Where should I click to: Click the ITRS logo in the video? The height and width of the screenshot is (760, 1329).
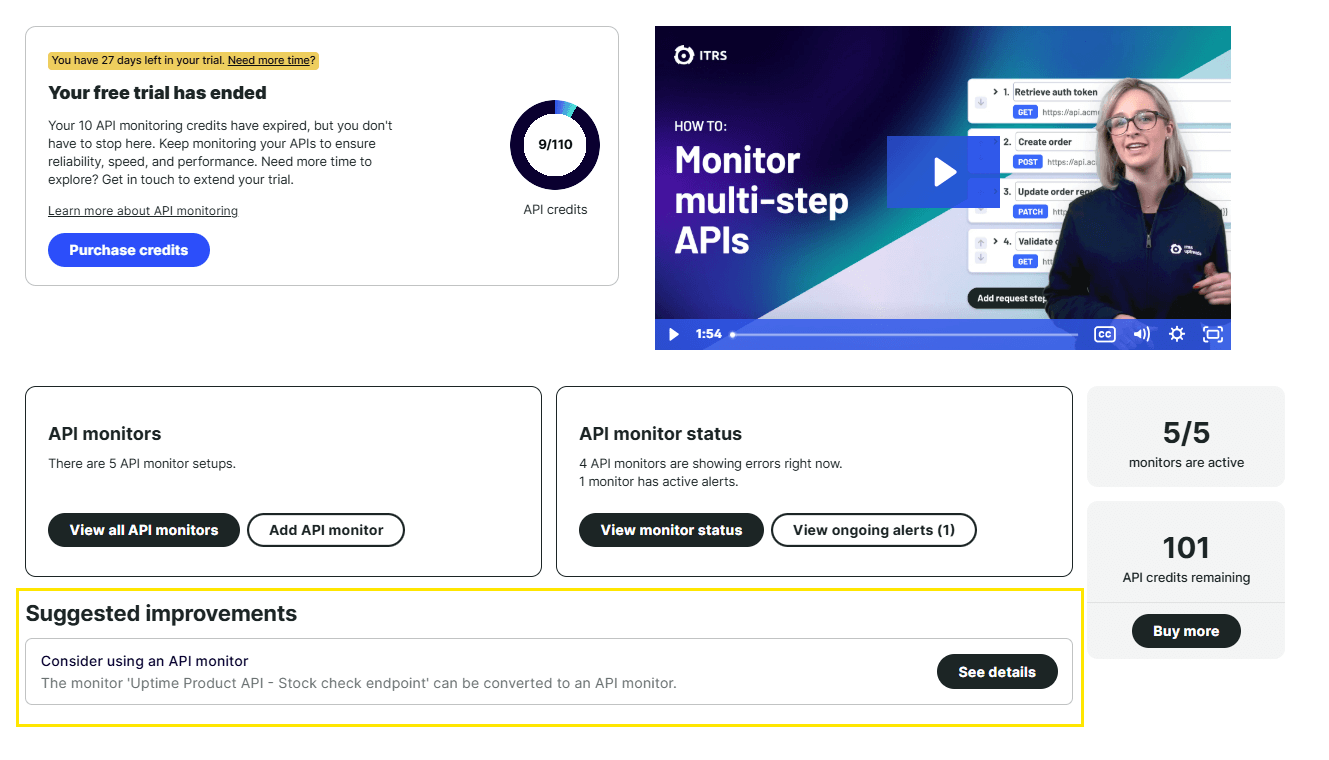pos(701,55)
